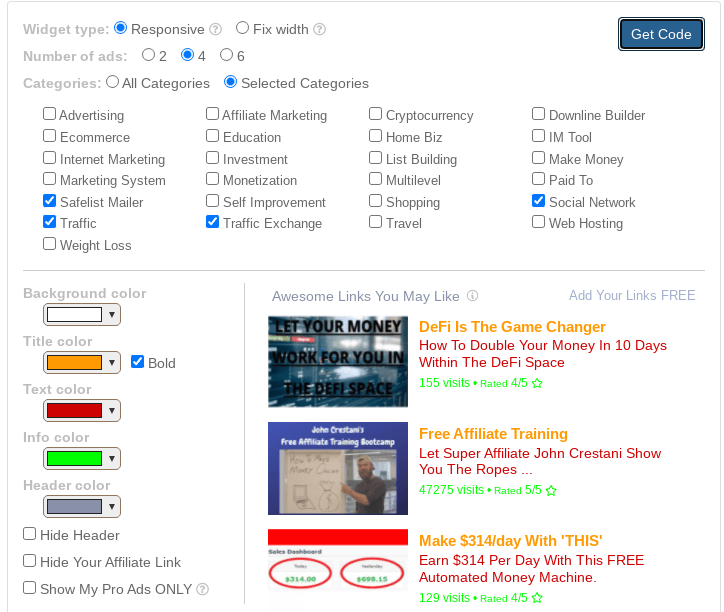Open DeFi Is The Game Changer link
This screenshot has height=612, width=724.
[512, 327]
